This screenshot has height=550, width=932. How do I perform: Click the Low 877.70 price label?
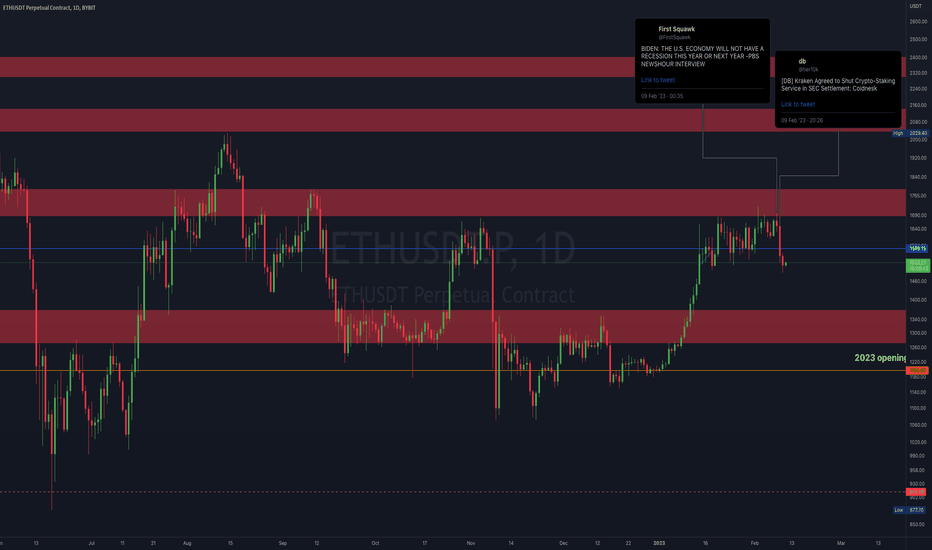coord(909,510)
